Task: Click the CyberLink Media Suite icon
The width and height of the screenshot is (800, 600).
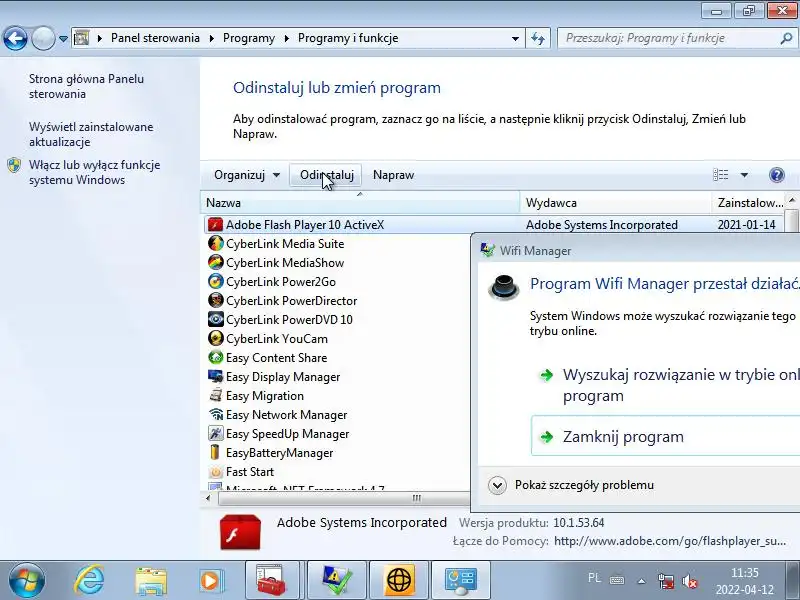Action: point(215,243)
